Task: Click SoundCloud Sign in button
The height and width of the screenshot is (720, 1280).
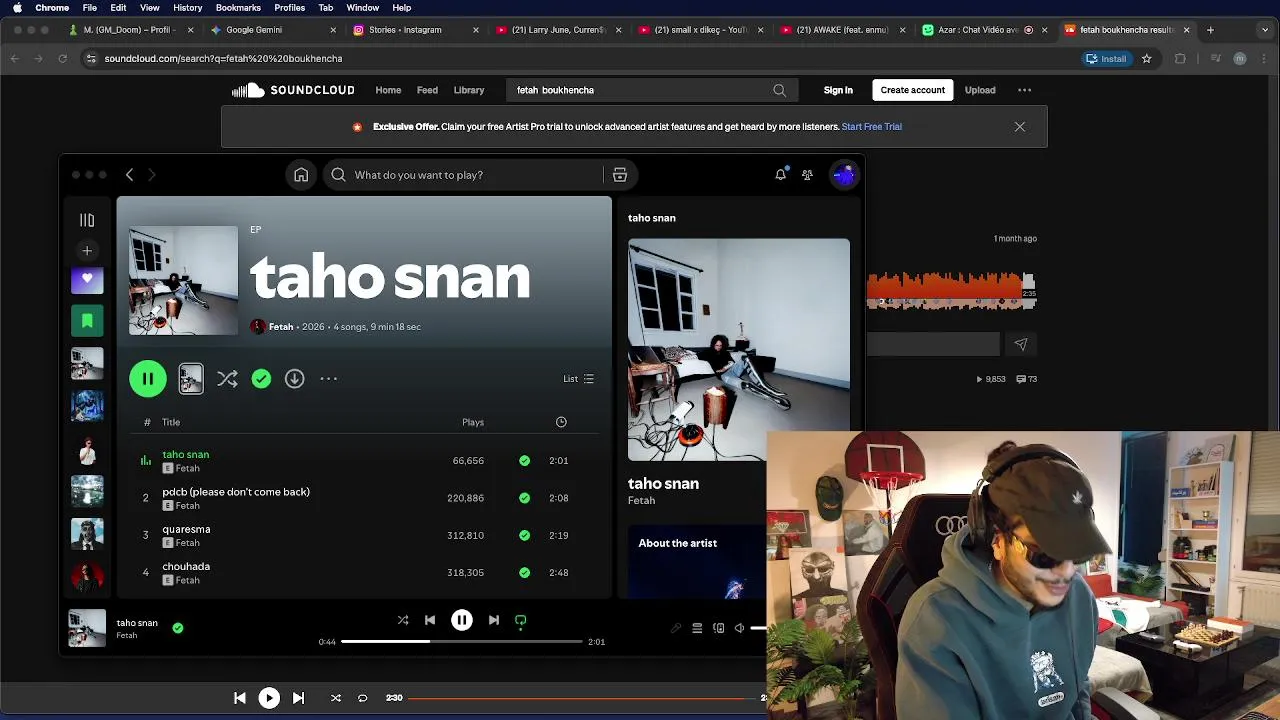Action: pos(838,90)
